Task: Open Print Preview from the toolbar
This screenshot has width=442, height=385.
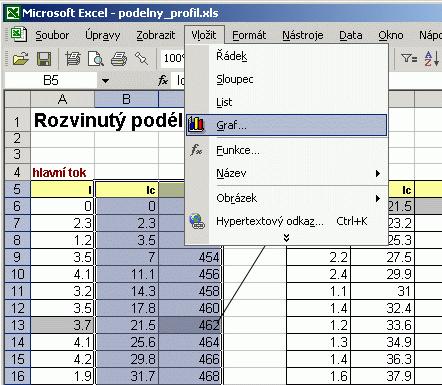Action: tap(96, 59)
